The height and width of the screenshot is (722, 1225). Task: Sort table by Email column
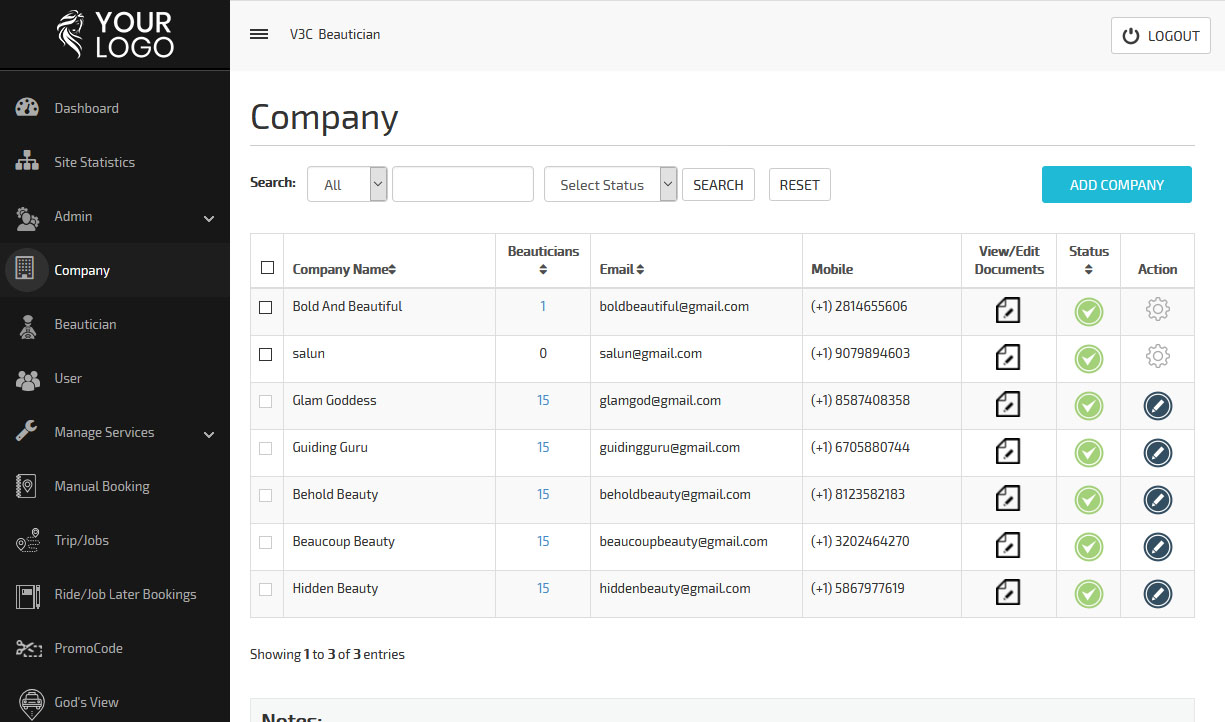[622, 269]
